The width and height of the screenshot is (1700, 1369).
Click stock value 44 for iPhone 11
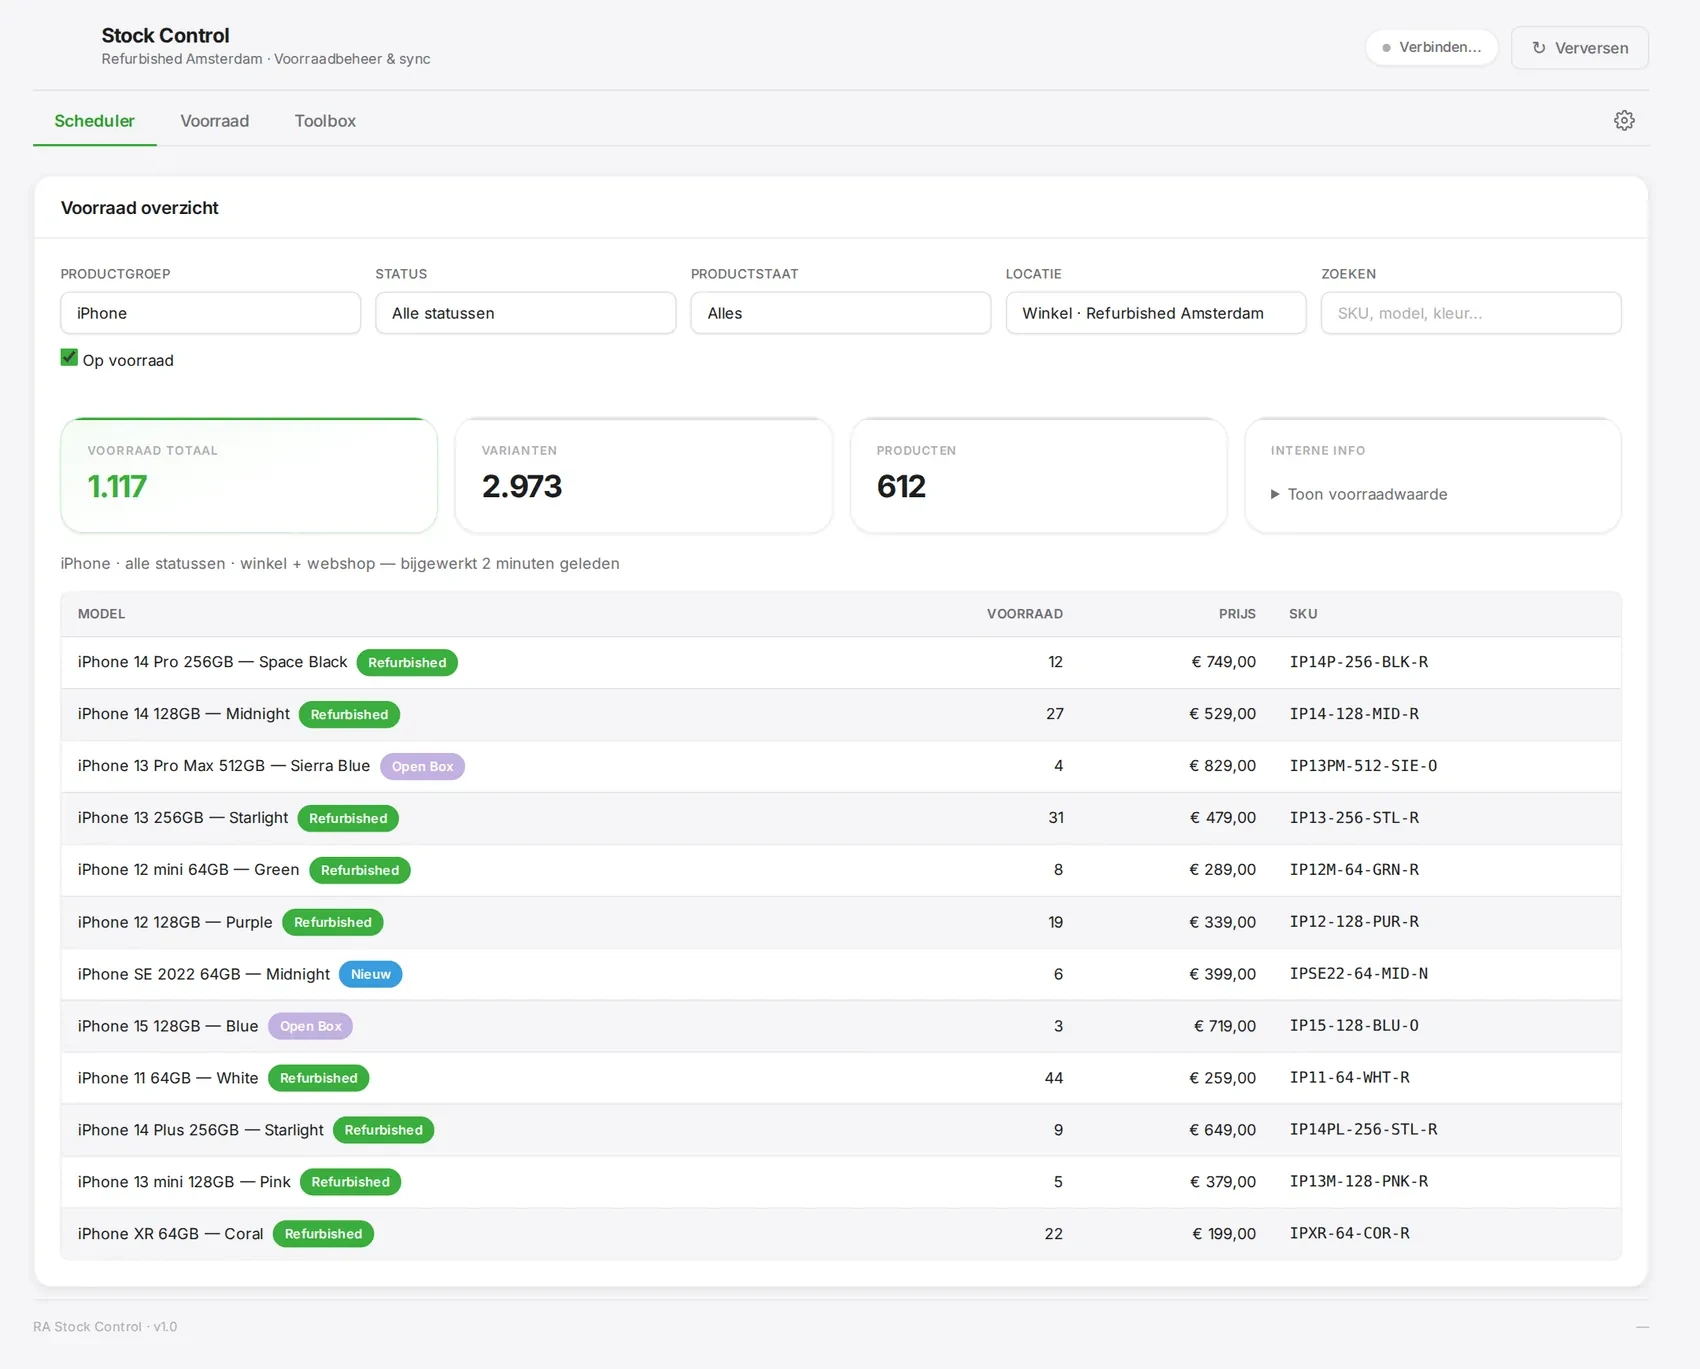tap(1054, 1078)
